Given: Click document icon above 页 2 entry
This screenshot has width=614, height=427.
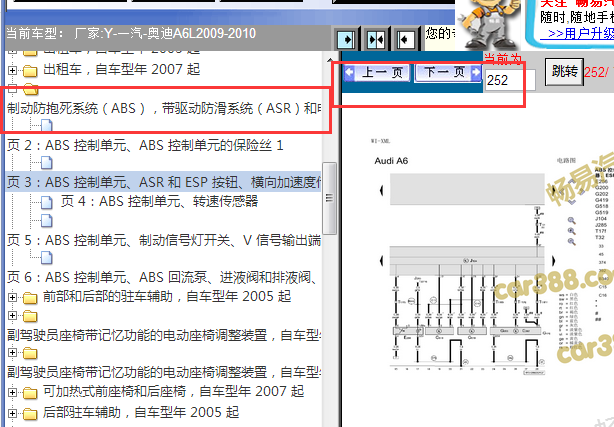Looking at the screenshot, I should 47,125.
